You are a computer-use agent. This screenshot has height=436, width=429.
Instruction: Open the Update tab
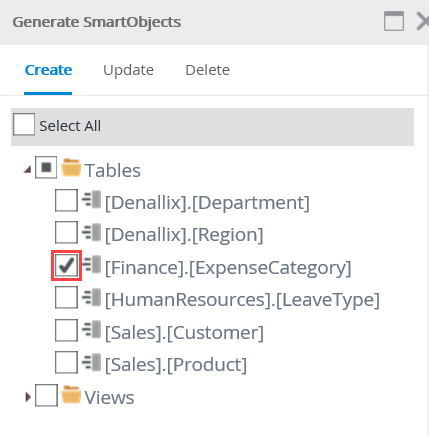coord(128,70)
